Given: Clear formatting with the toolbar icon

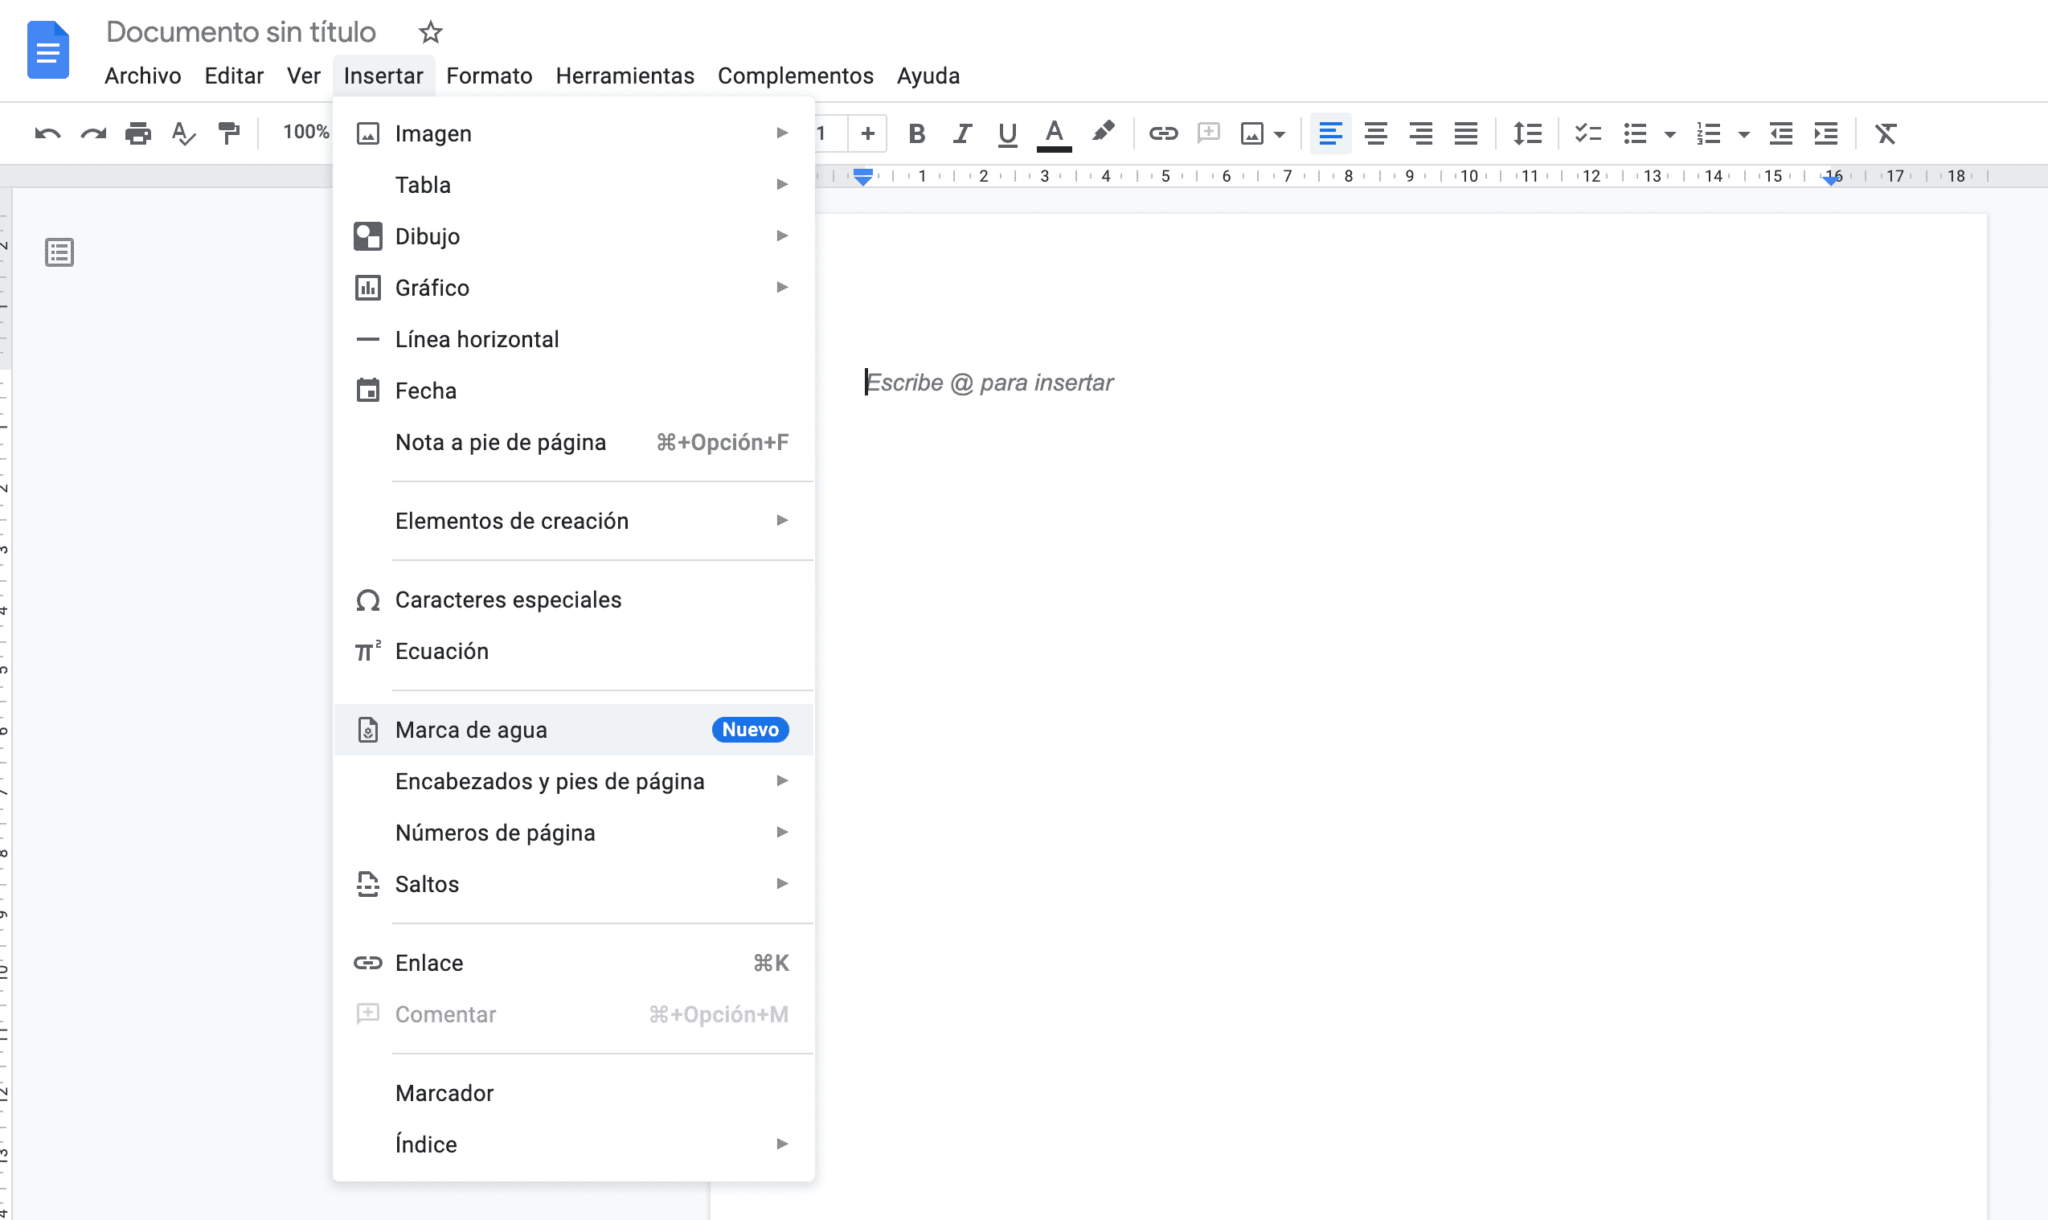Looking at the screenshot, I should [x=1887, y=133].
